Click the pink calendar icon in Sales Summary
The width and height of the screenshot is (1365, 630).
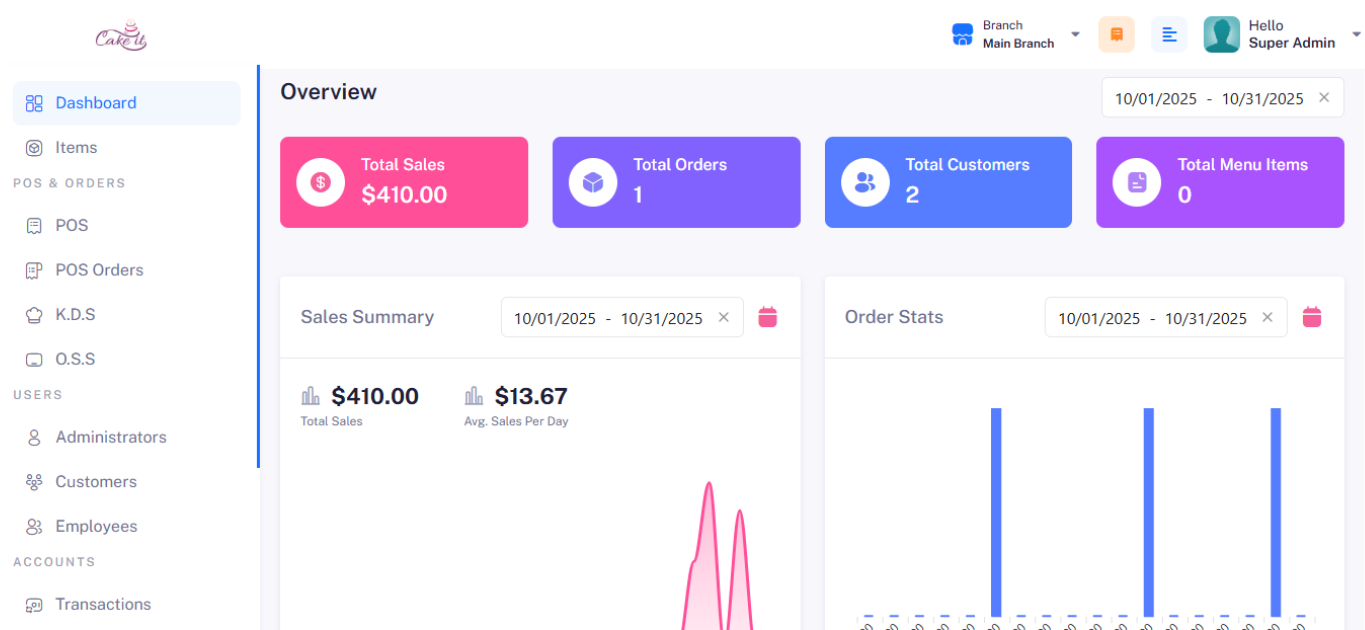pos(767,317)
